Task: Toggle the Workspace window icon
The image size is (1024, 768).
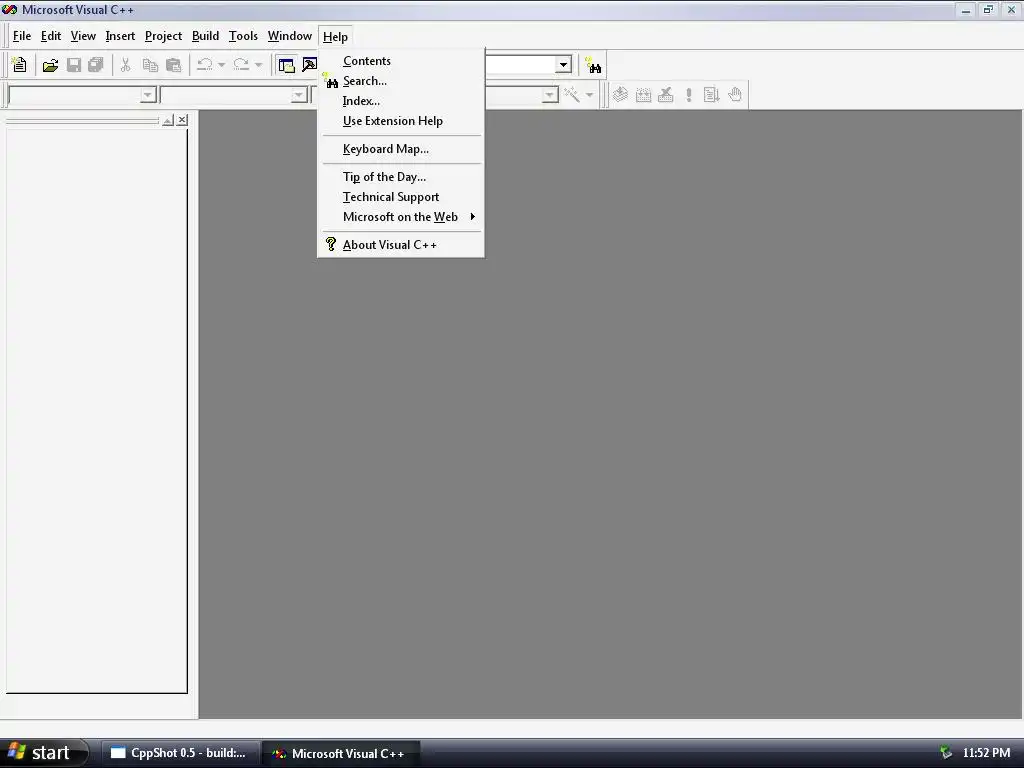Action: (x=286, y=65)
